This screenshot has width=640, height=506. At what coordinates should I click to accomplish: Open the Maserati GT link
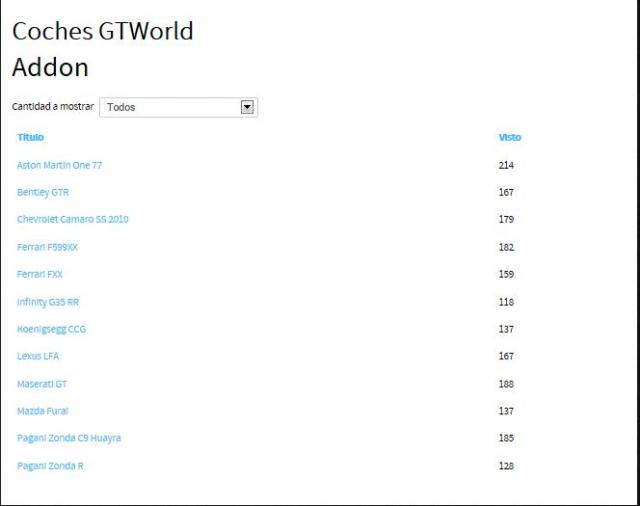42,384
